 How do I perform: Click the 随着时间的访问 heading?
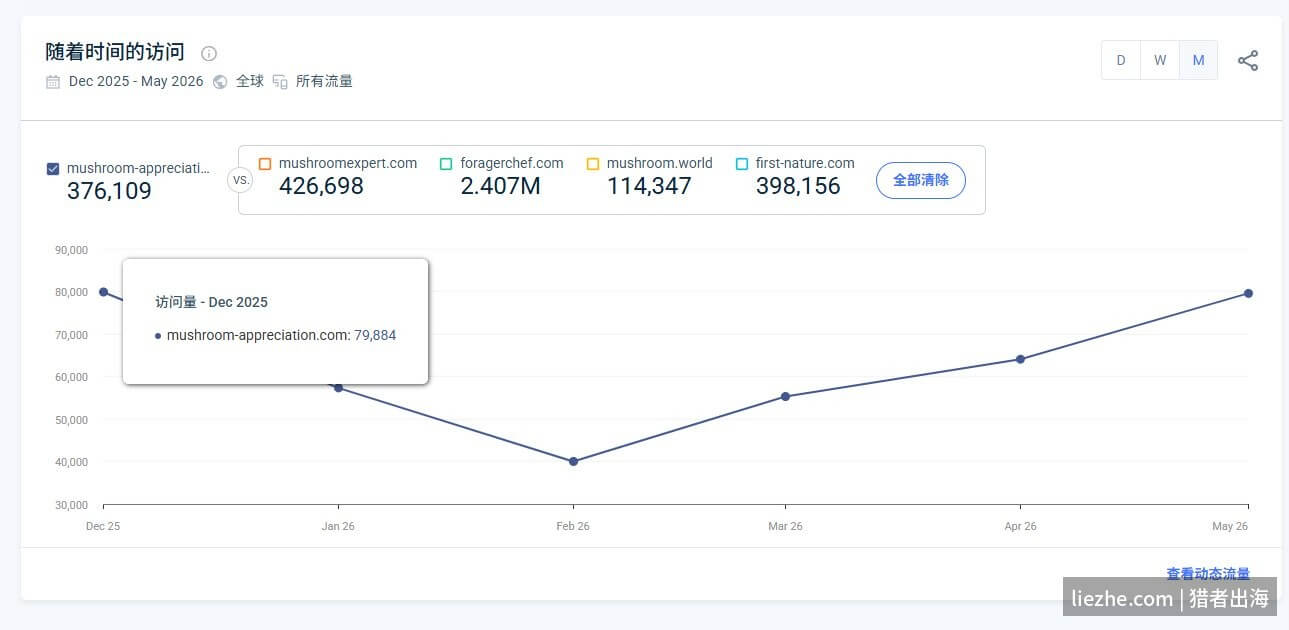pos(115,52)
